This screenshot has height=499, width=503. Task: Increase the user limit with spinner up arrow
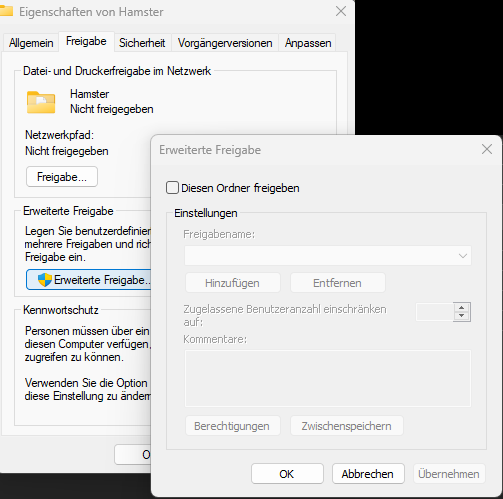click(x=461, y=308)
